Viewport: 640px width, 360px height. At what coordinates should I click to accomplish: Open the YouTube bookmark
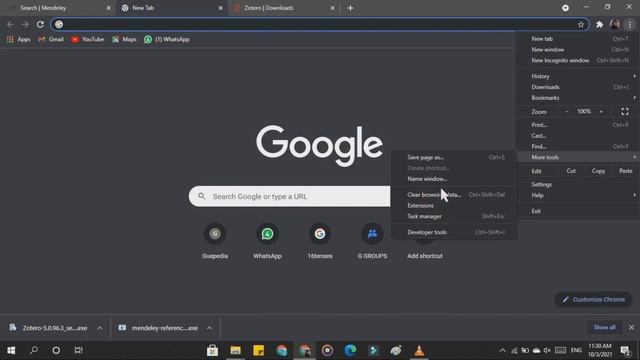click(x=87, y=40)
